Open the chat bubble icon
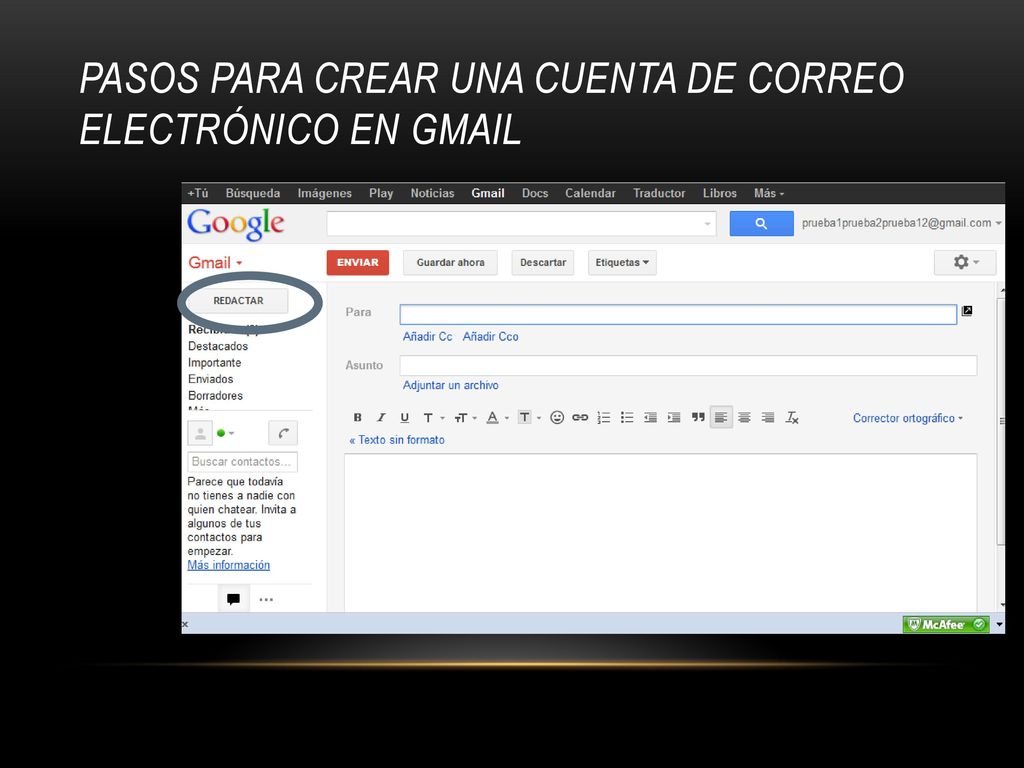This screenshot has height=768, width=1024. [233, 599]
